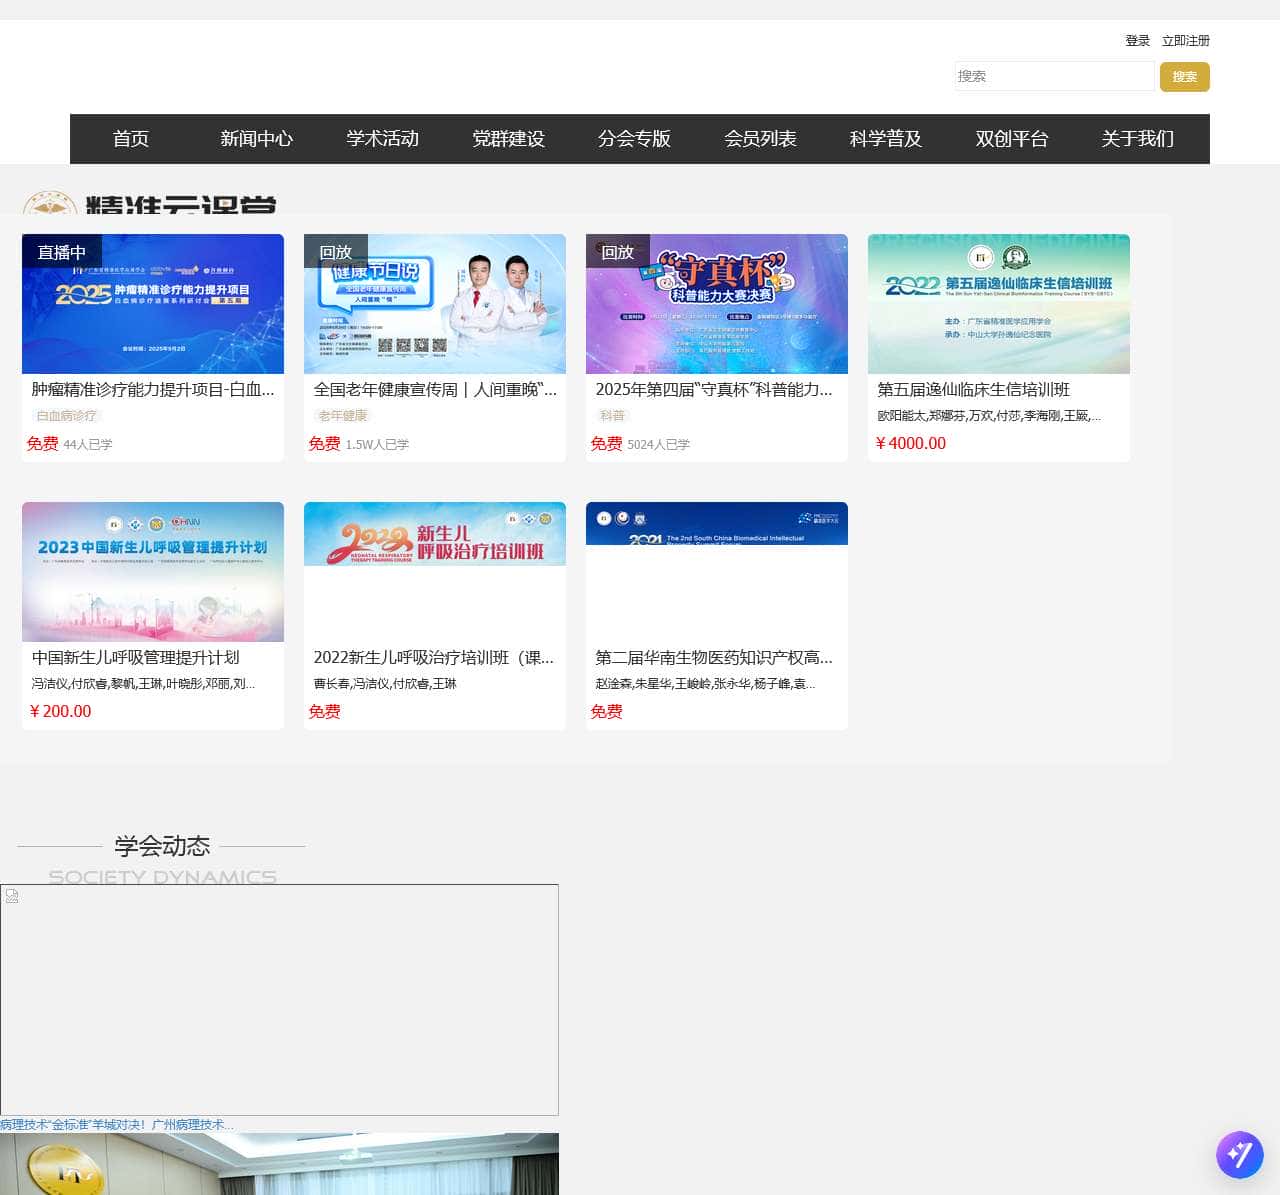Click the 第二届华南生物医药知识产权 course title
Screen dimensions: 1280x1195
[713, 658]
